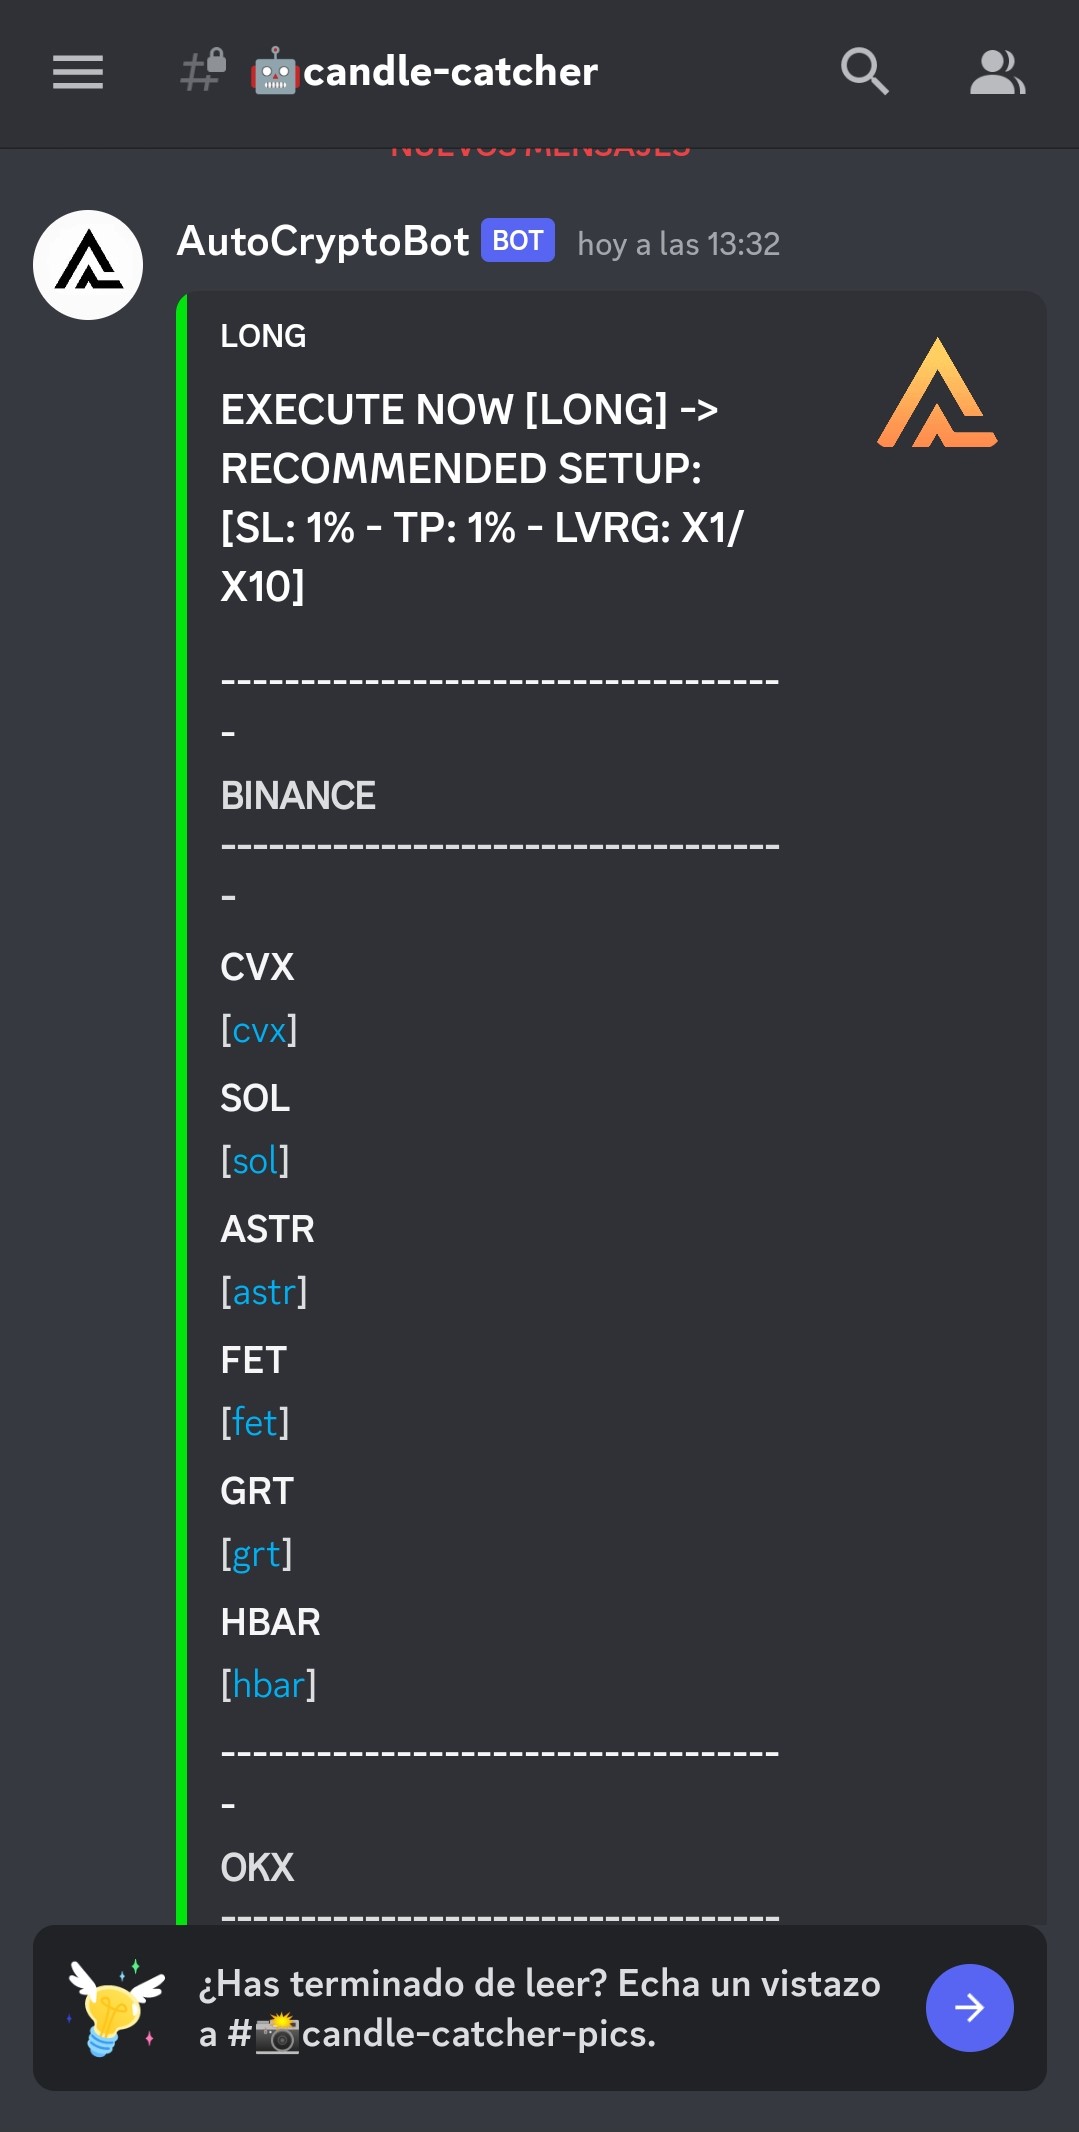Image resolution: width=1079 pixels, height=2132 pixels.
Task: Open the astr link
Action: click(264, 1292)
